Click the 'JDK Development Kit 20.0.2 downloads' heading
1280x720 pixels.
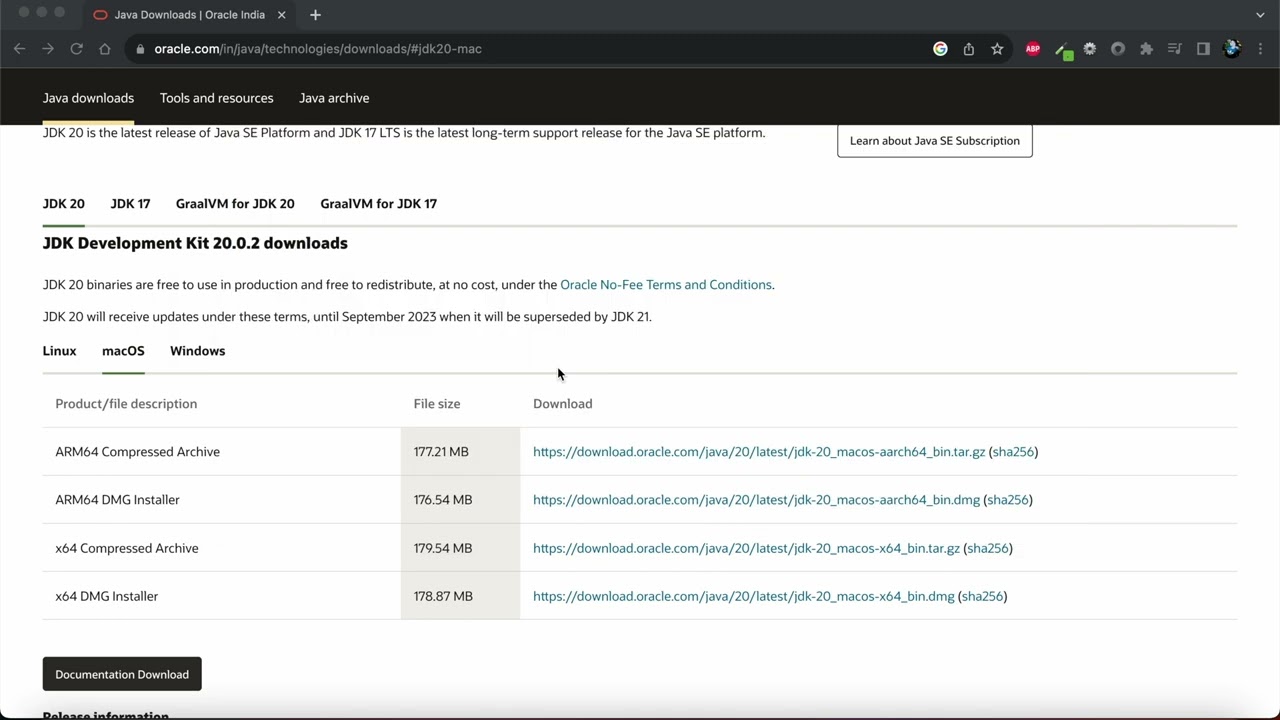[195, 243]
